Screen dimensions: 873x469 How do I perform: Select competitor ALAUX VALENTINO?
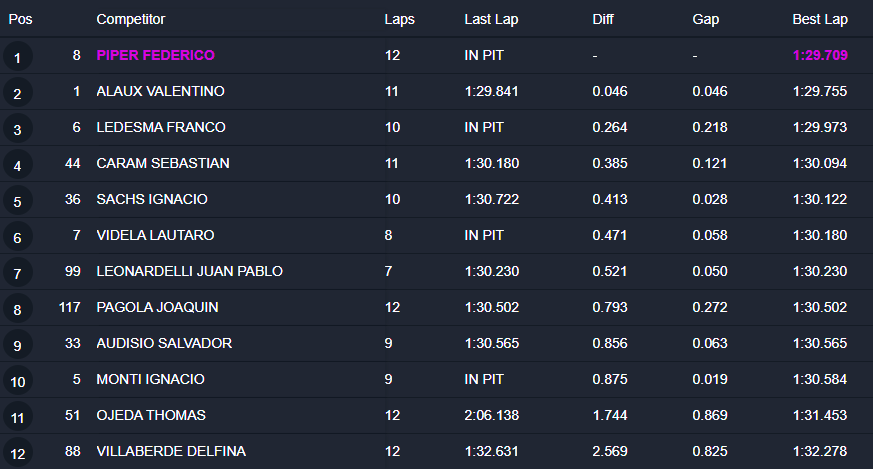pyautogui.click(x=160, y=91)
